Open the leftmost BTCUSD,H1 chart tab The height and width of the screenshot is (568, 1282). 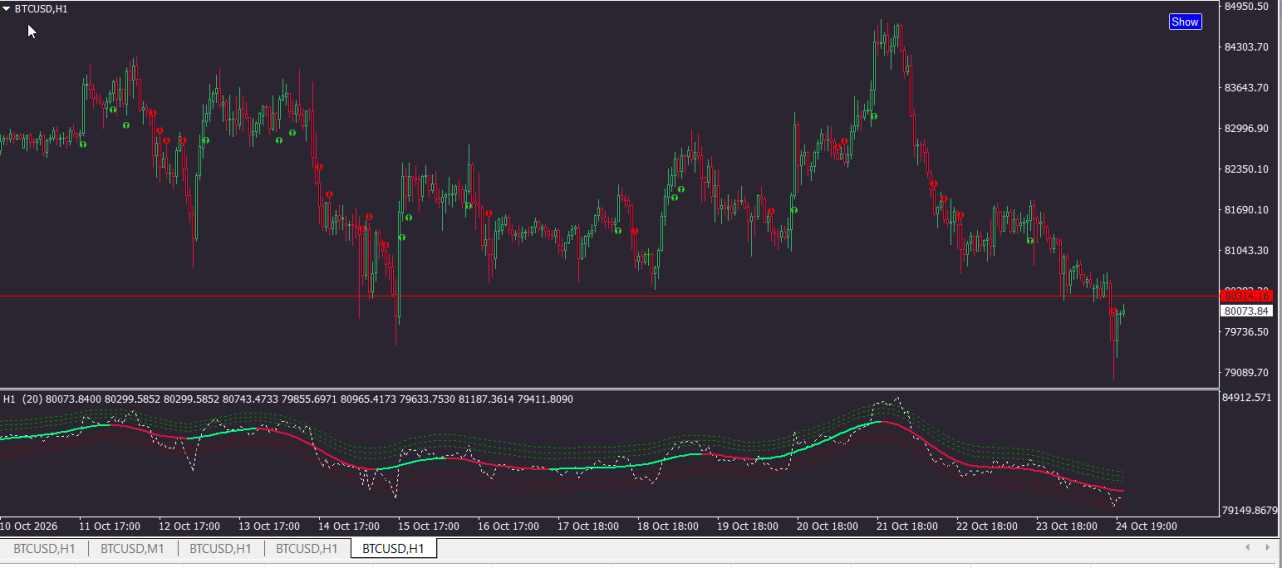[44, 548]
